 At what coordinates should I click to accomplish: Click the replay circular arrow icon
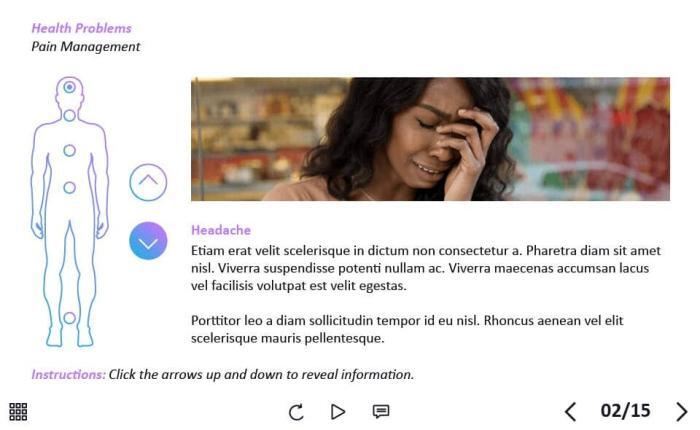(296, 412)
